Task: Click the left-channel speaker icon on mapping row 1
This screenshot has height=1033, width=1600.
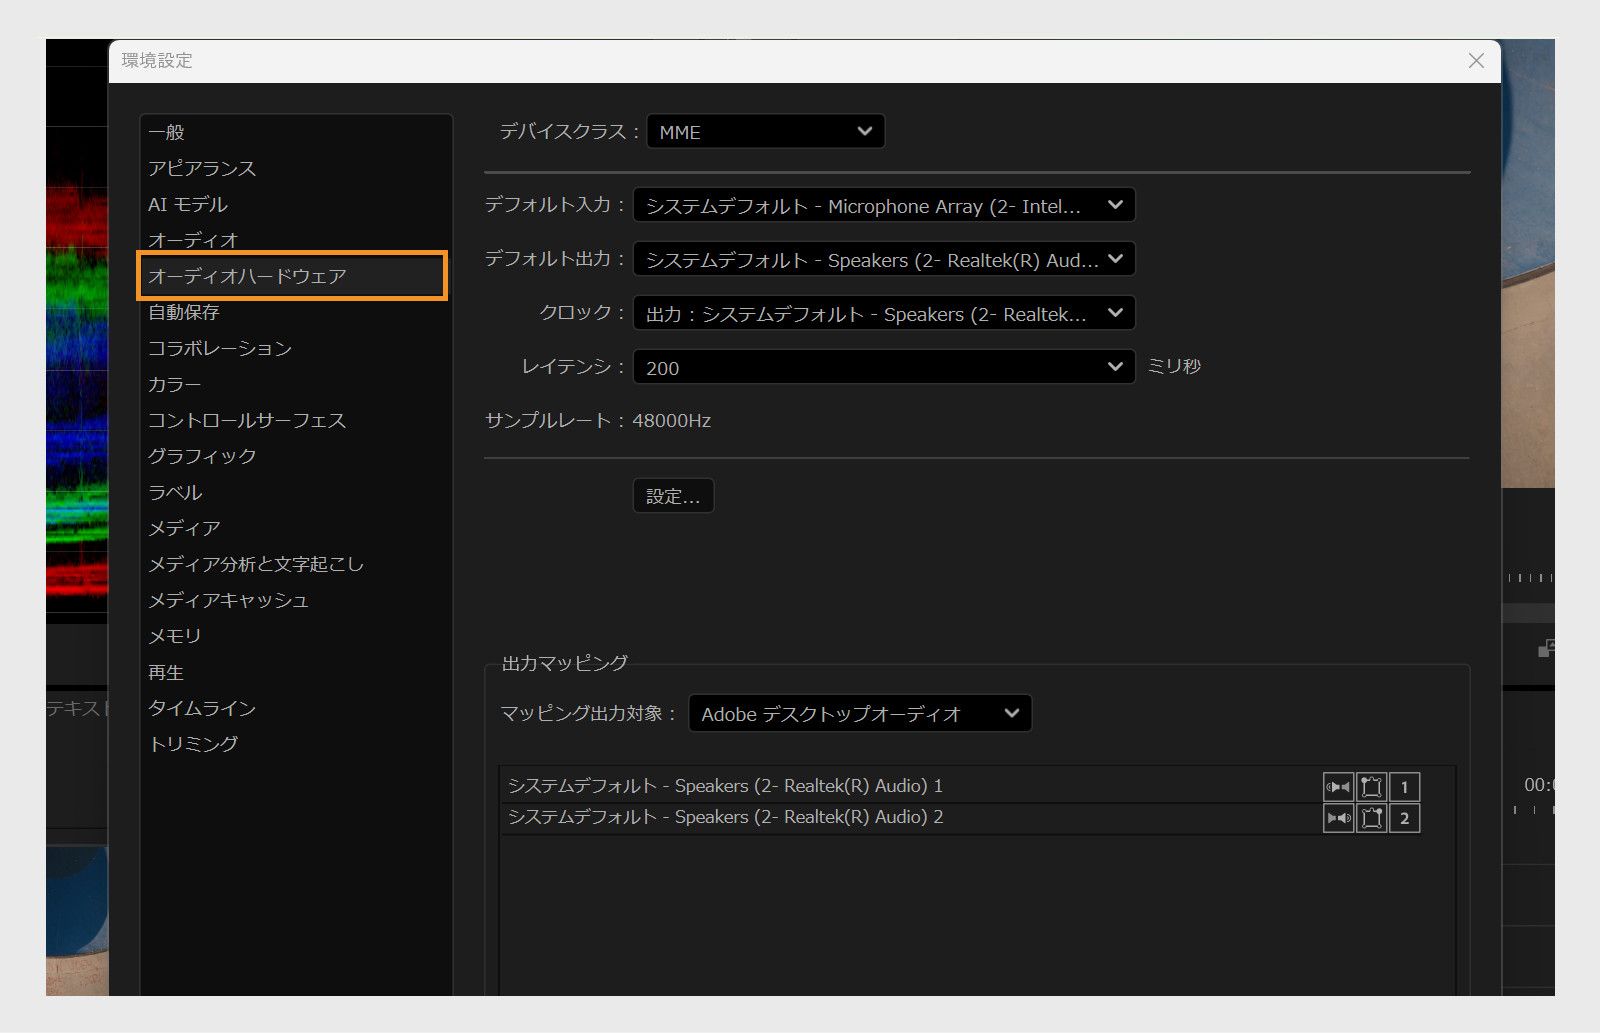Action: click(1338, 786)
